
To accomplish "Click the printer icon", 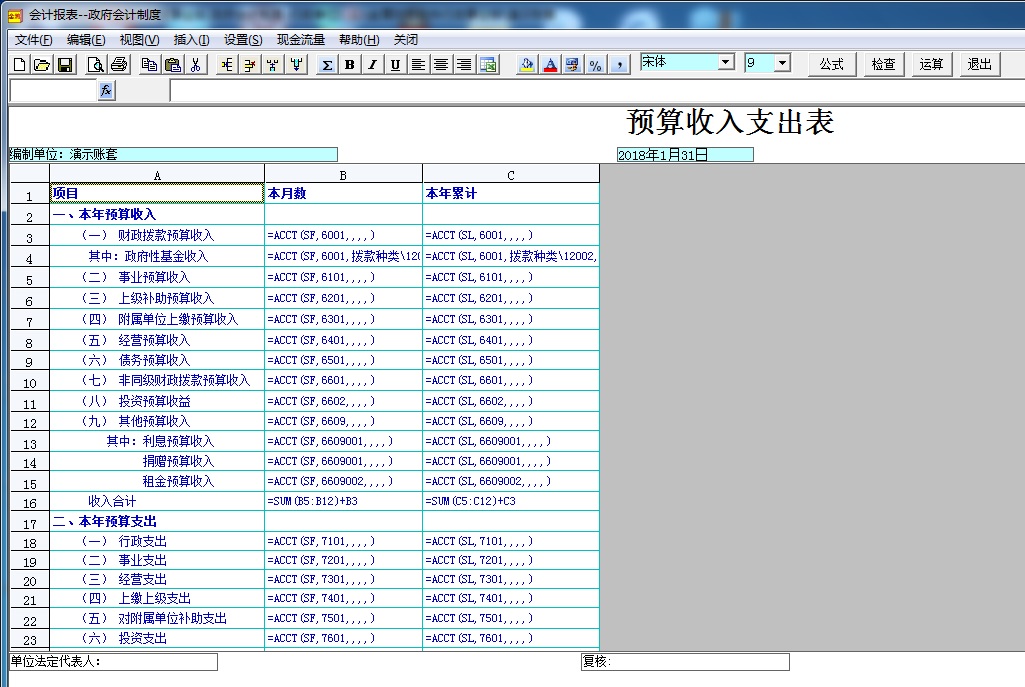I will pos(119,65).
